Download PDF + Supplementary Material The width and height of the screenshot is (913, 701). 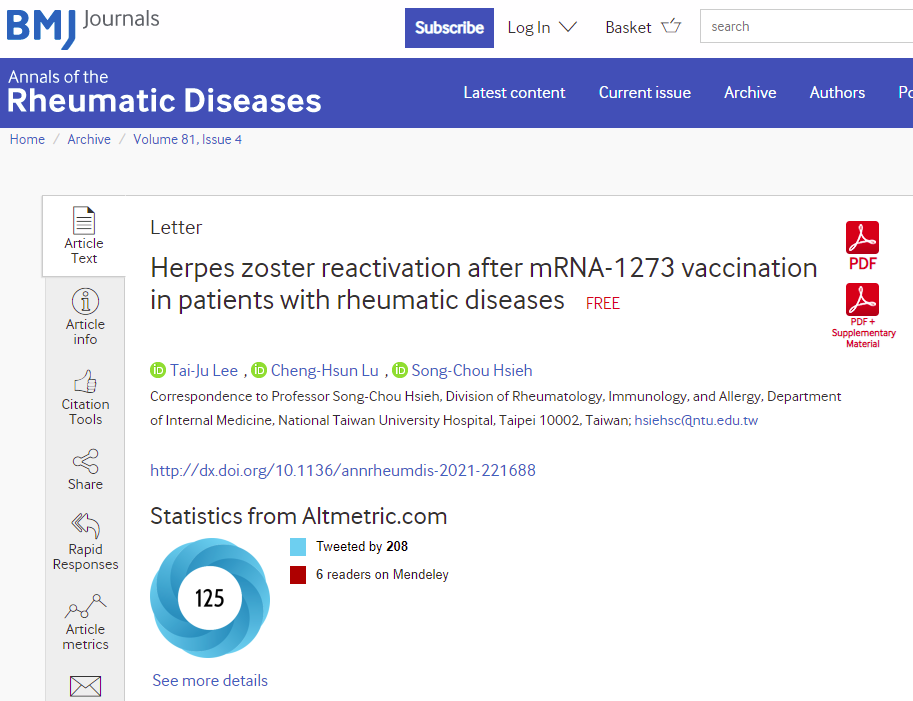tap(862, 300)
